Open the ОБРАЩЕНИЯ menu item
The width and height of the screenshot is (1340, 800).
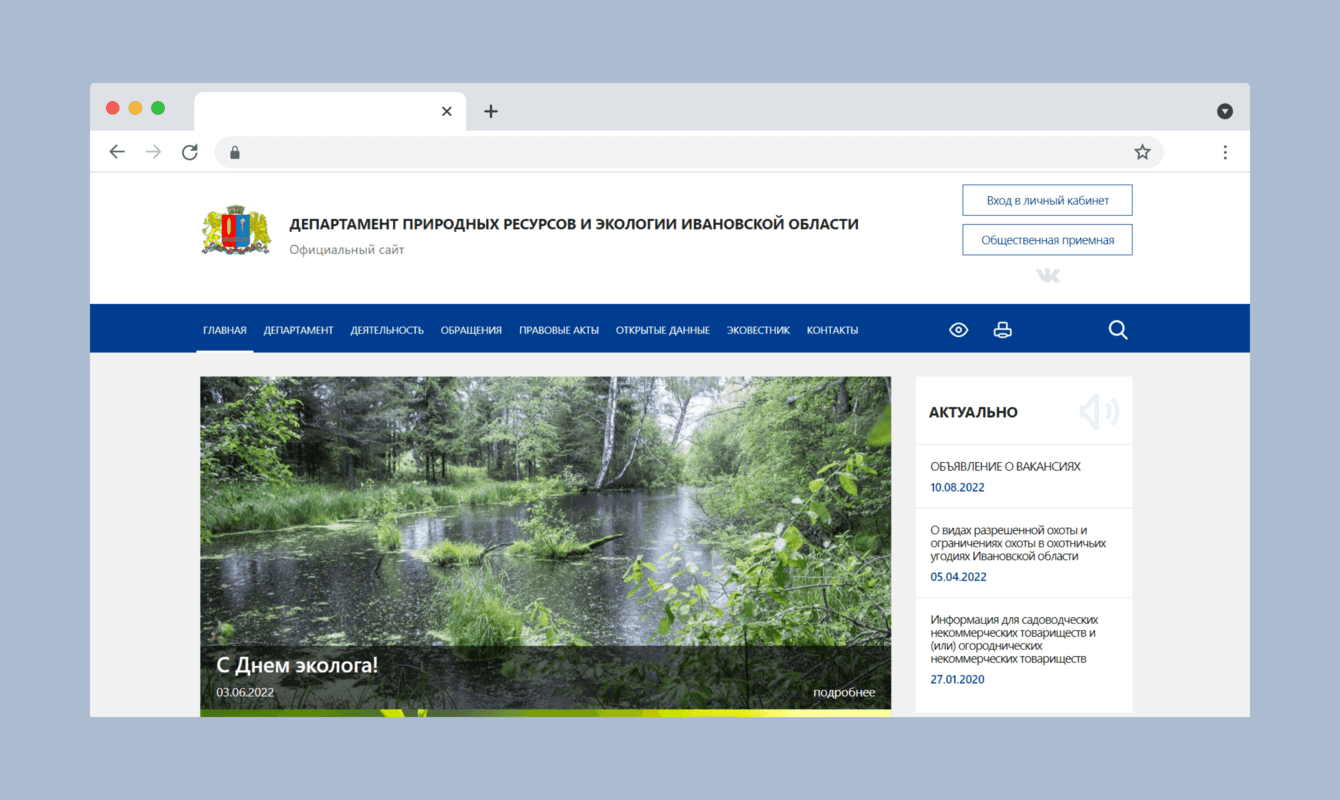[471, 330]
